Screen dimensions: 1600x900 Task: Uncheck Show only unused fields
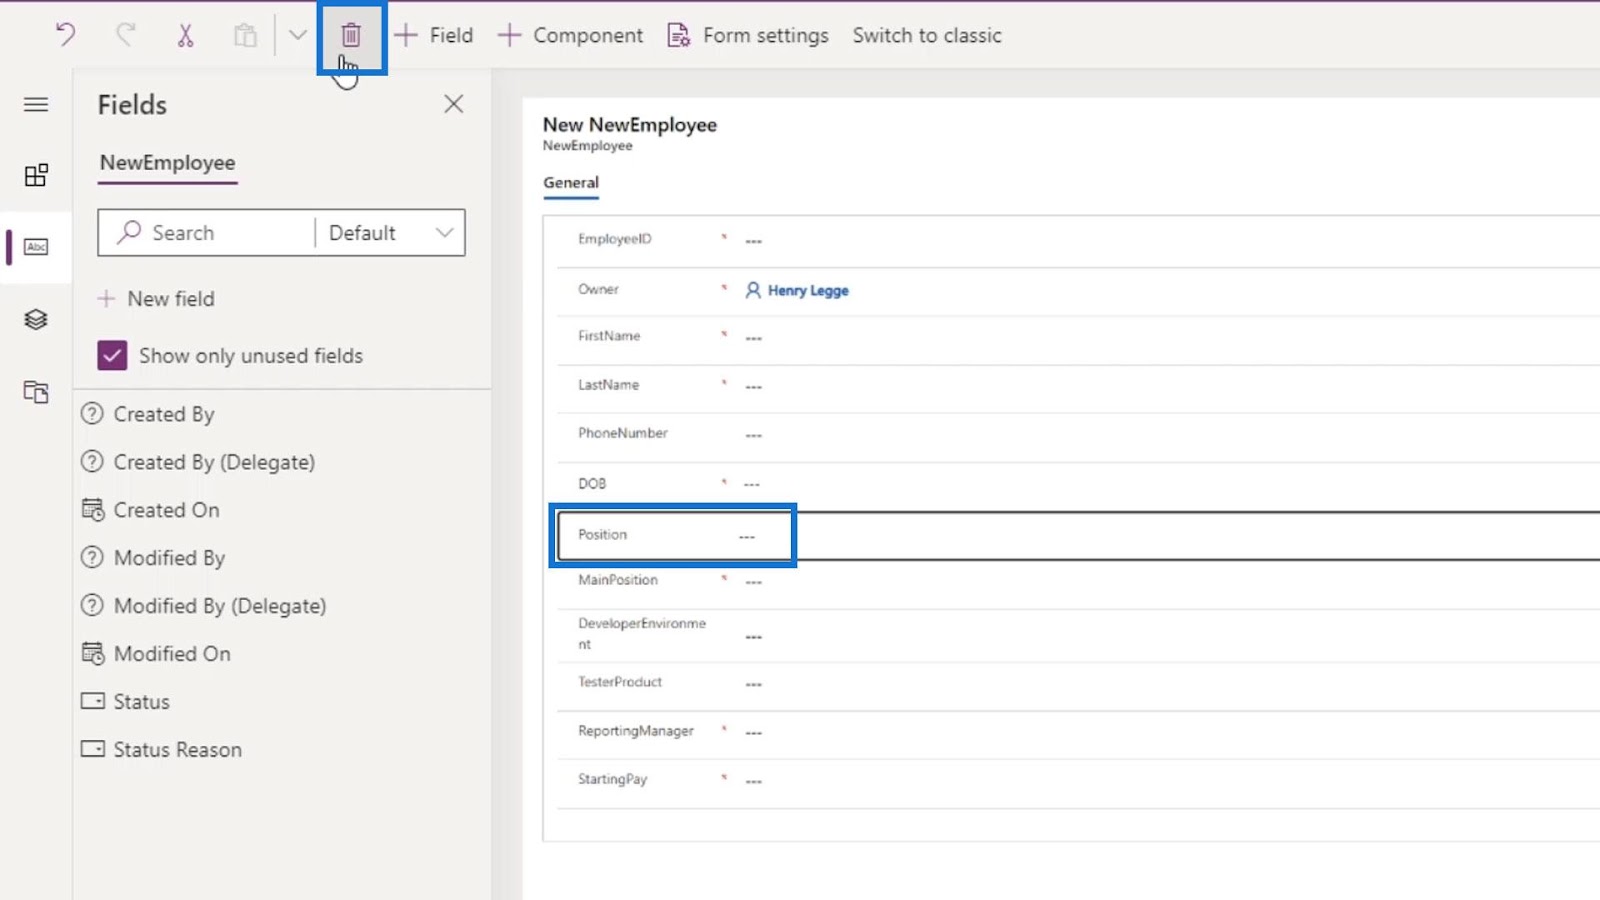point(112,356)
